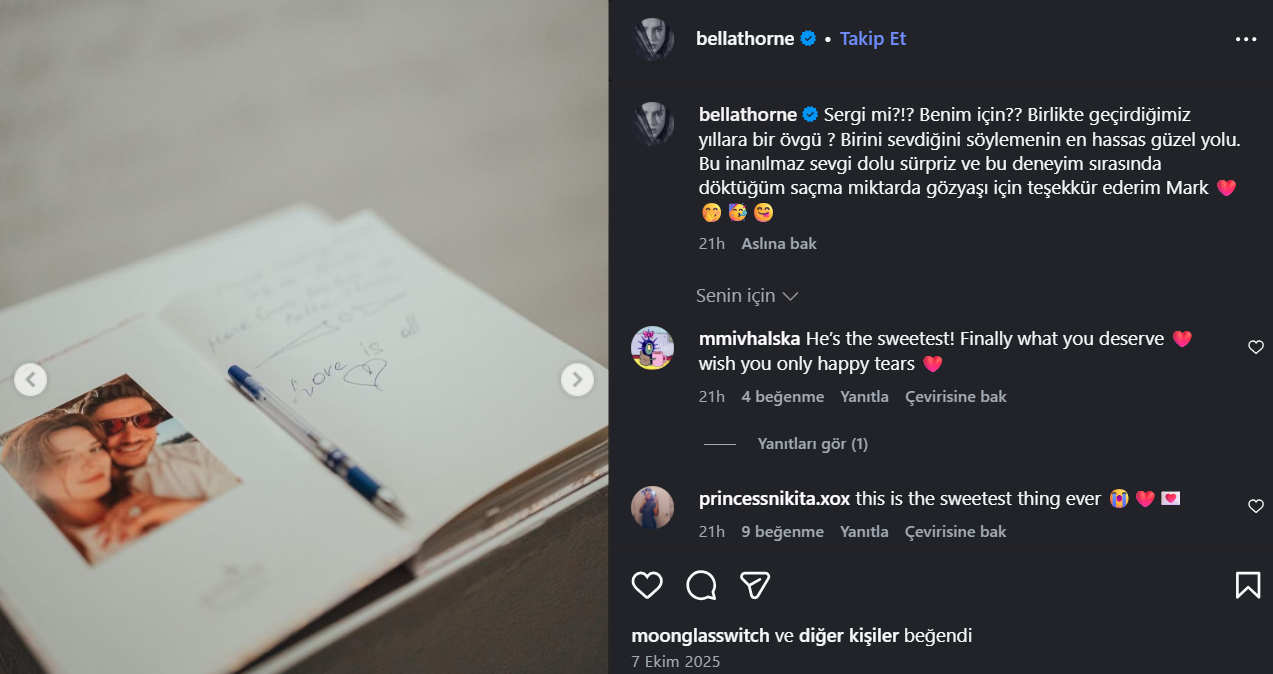Viewport: 1273px width, 674px height.
Task: Click 'Aslına bak' under the caption
Action: coord(779,243)
